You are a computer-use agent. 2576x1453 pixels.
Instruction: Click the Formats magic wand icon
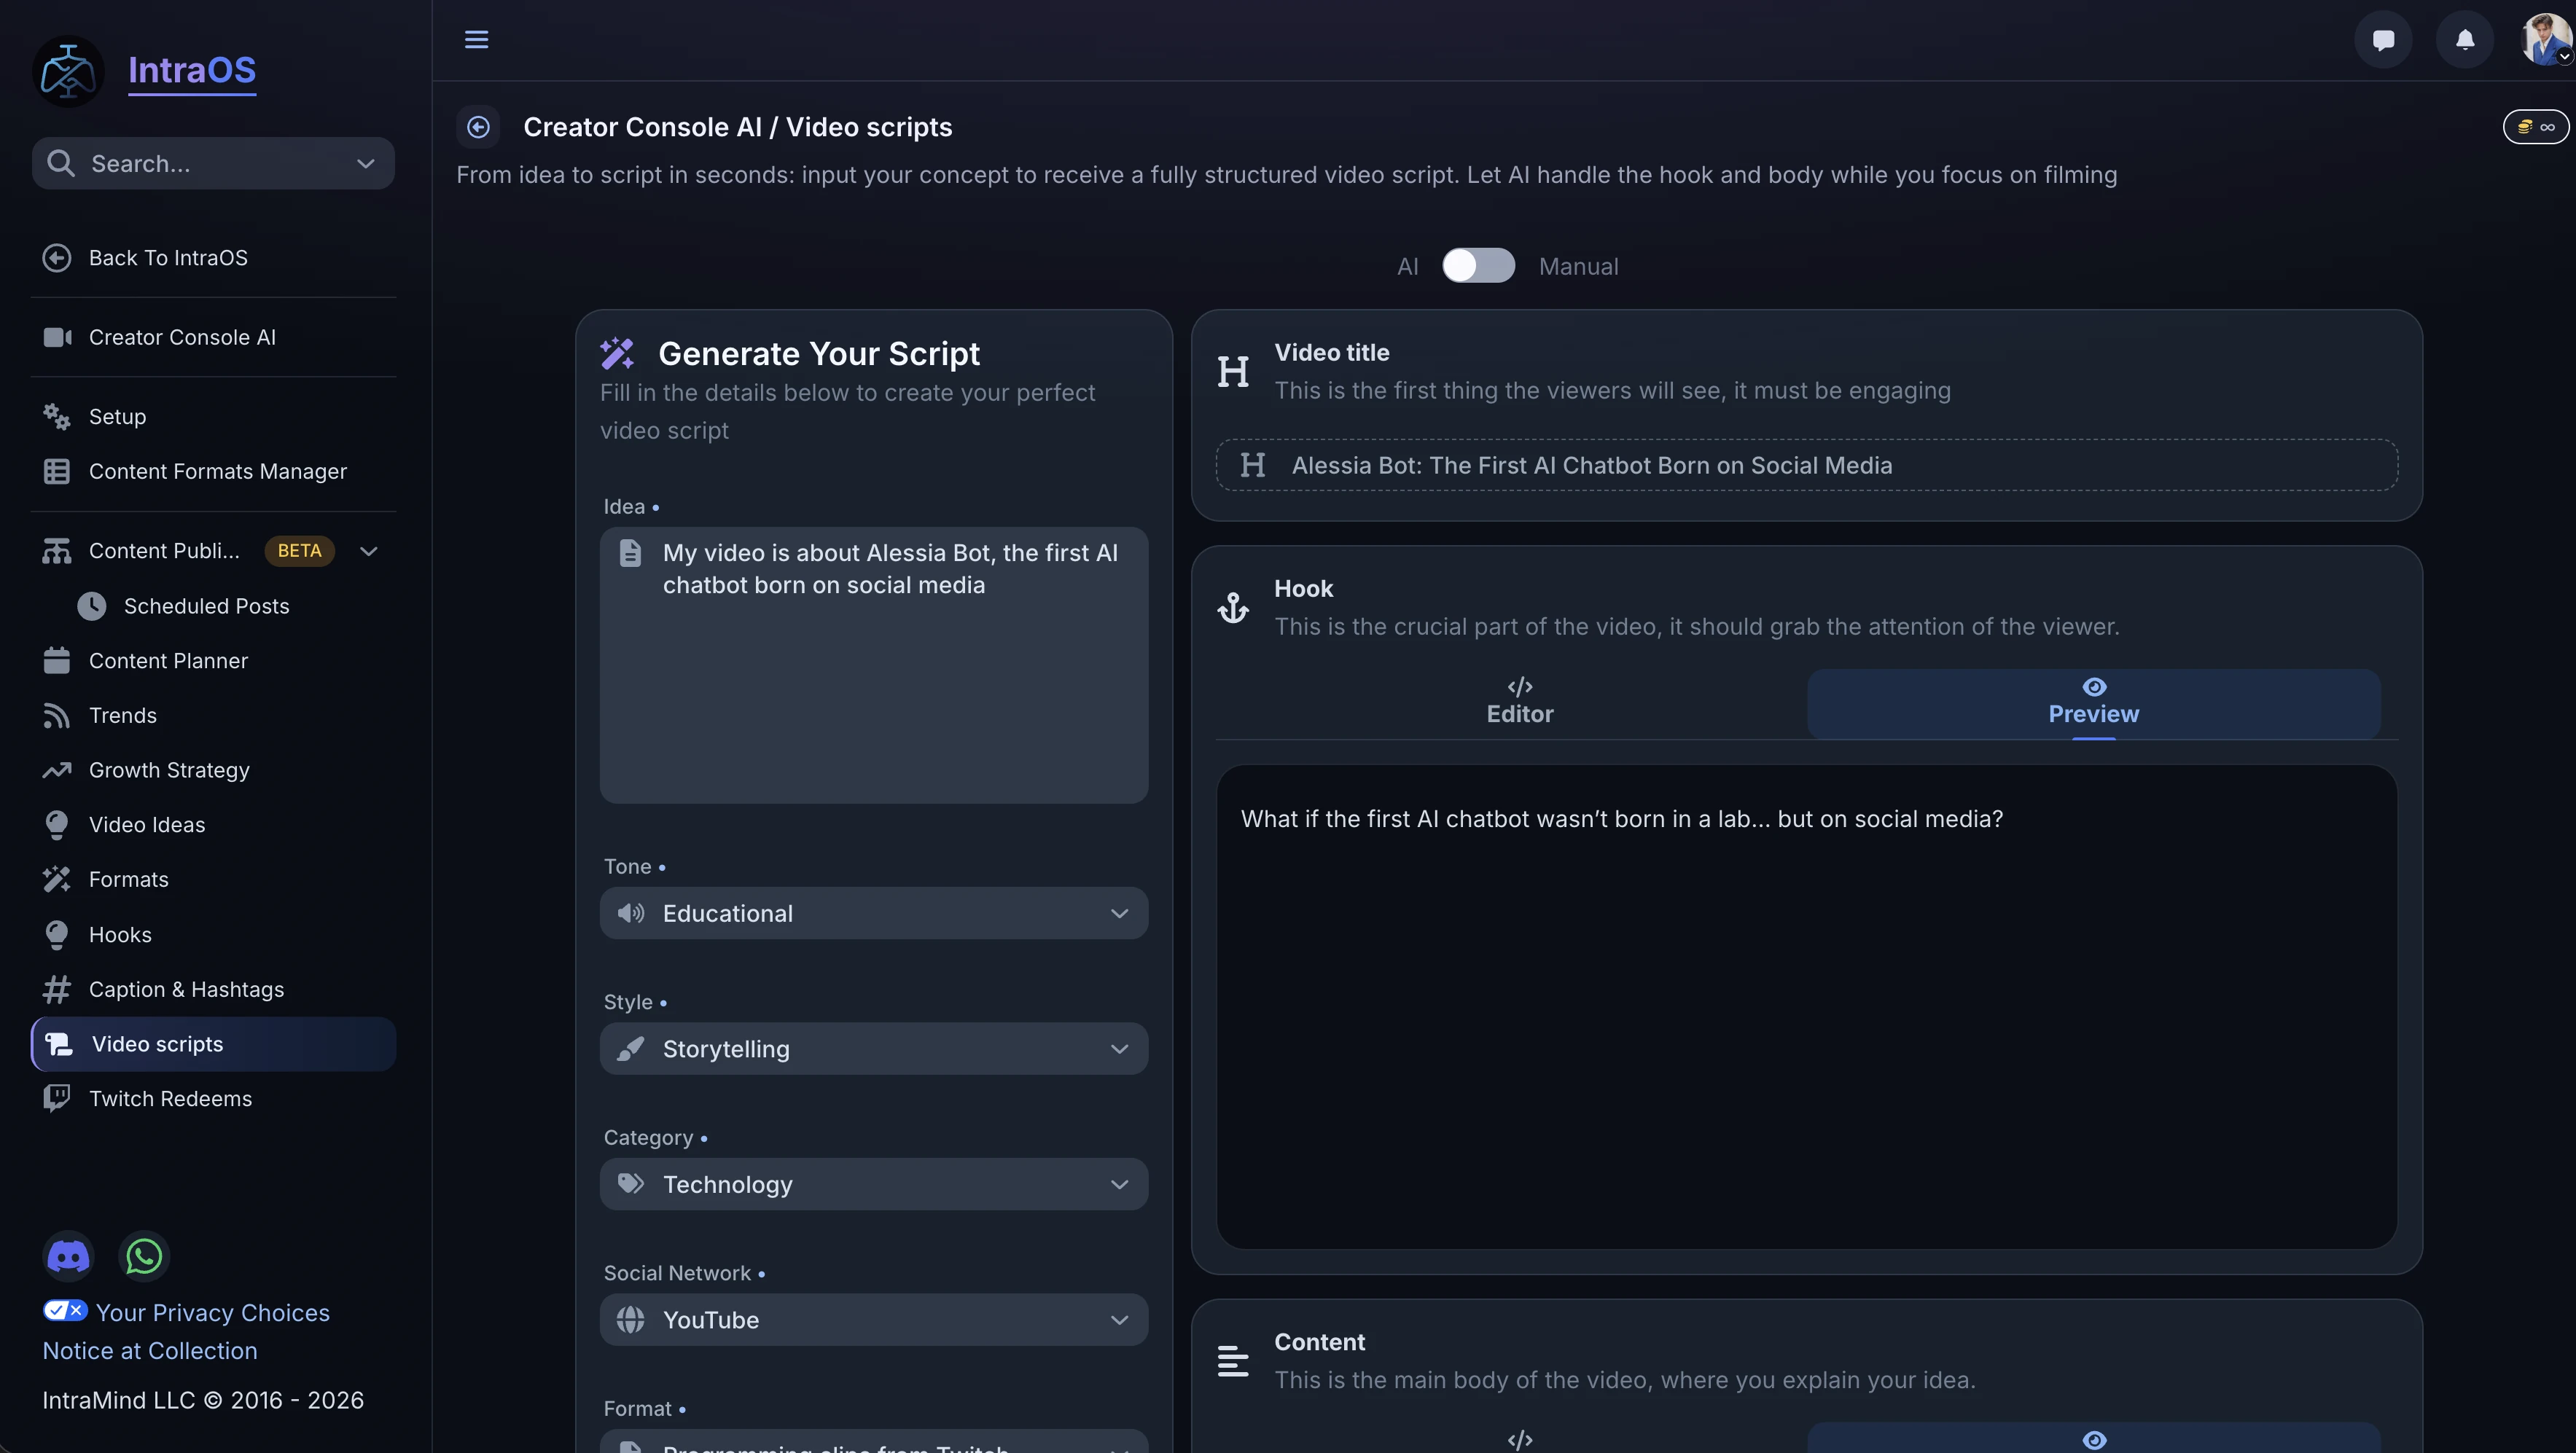coord(57,879)
